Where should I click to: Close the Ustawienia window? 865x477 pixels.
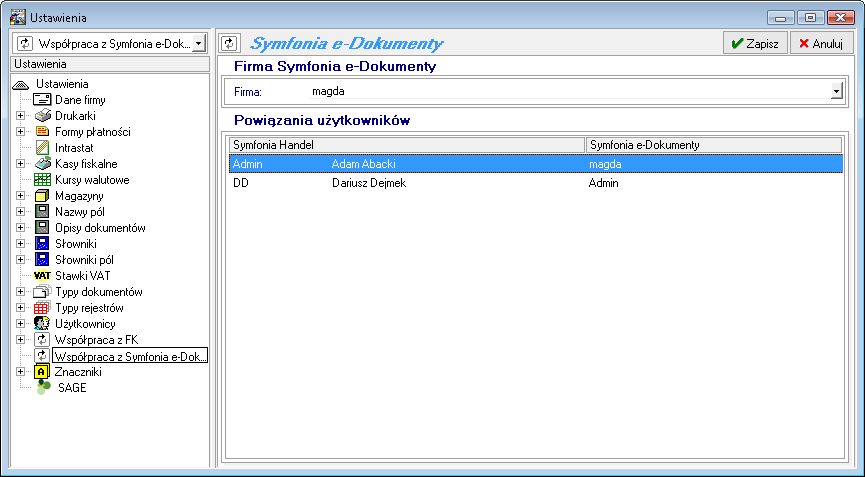841,18
